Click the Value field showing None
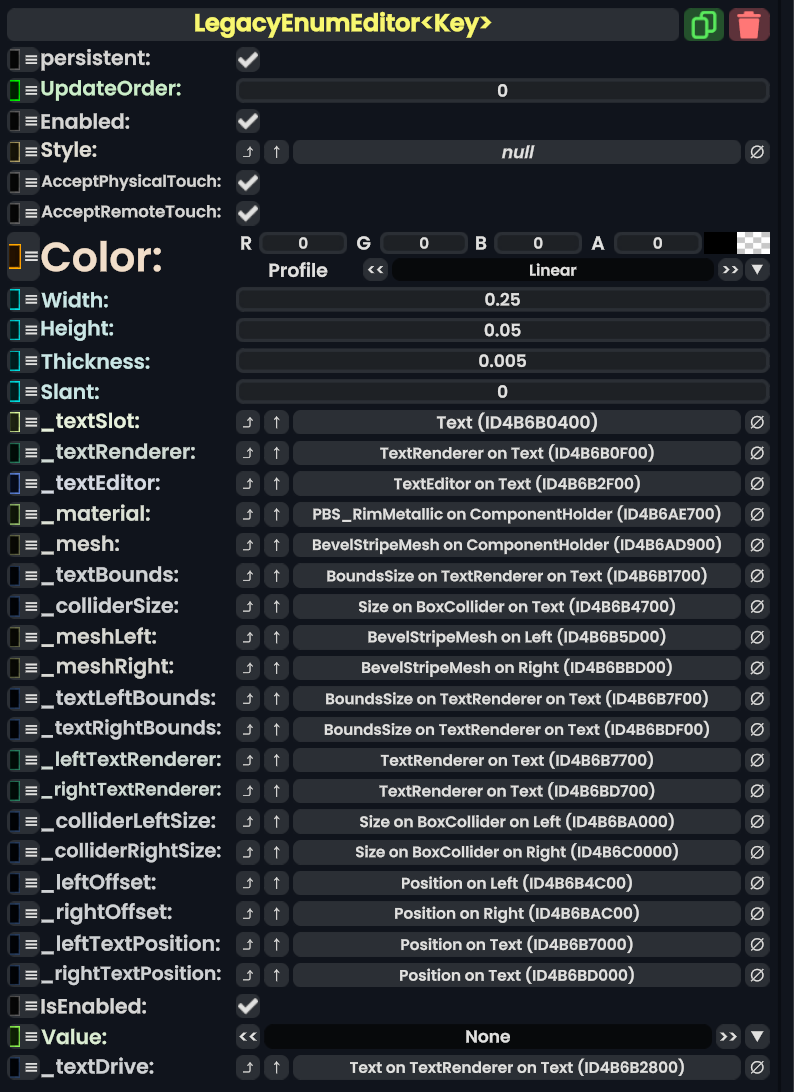Viewport: 794px width, 1092px height. click(x=488, y=1037)
